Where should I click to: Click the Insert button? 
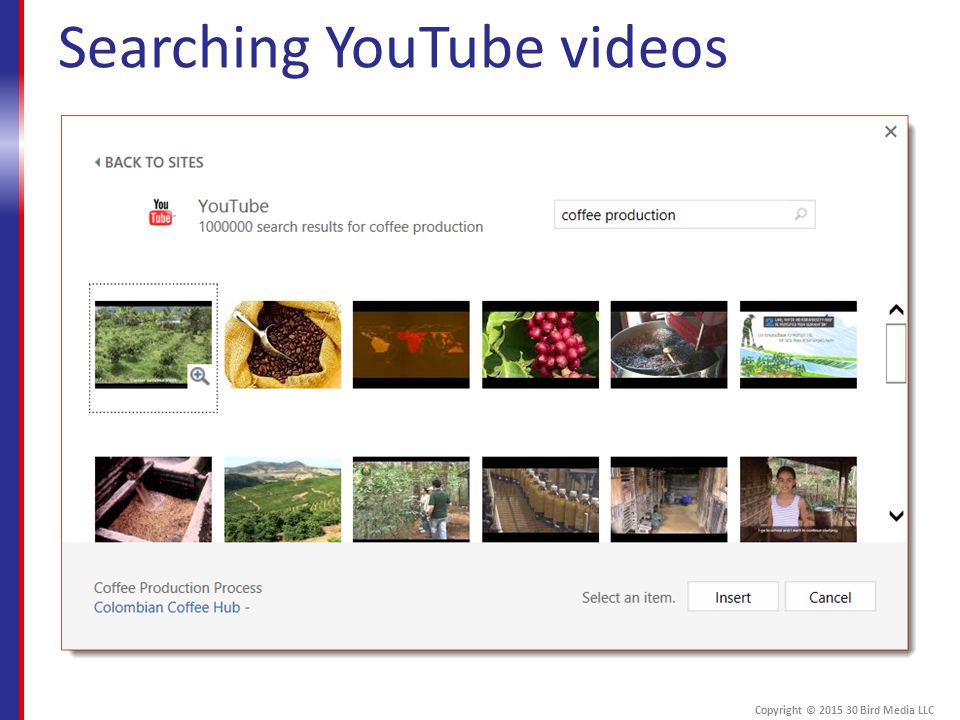coord(733,597)
